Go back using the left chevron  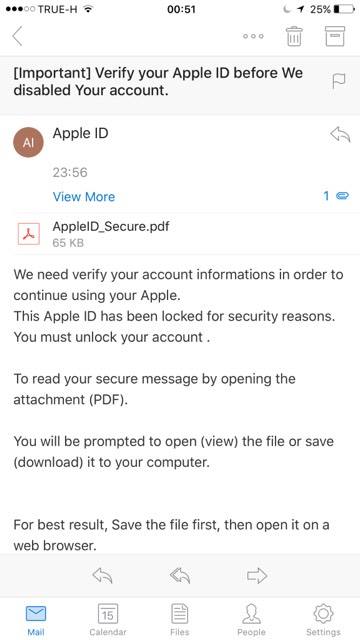pos(17,36)
